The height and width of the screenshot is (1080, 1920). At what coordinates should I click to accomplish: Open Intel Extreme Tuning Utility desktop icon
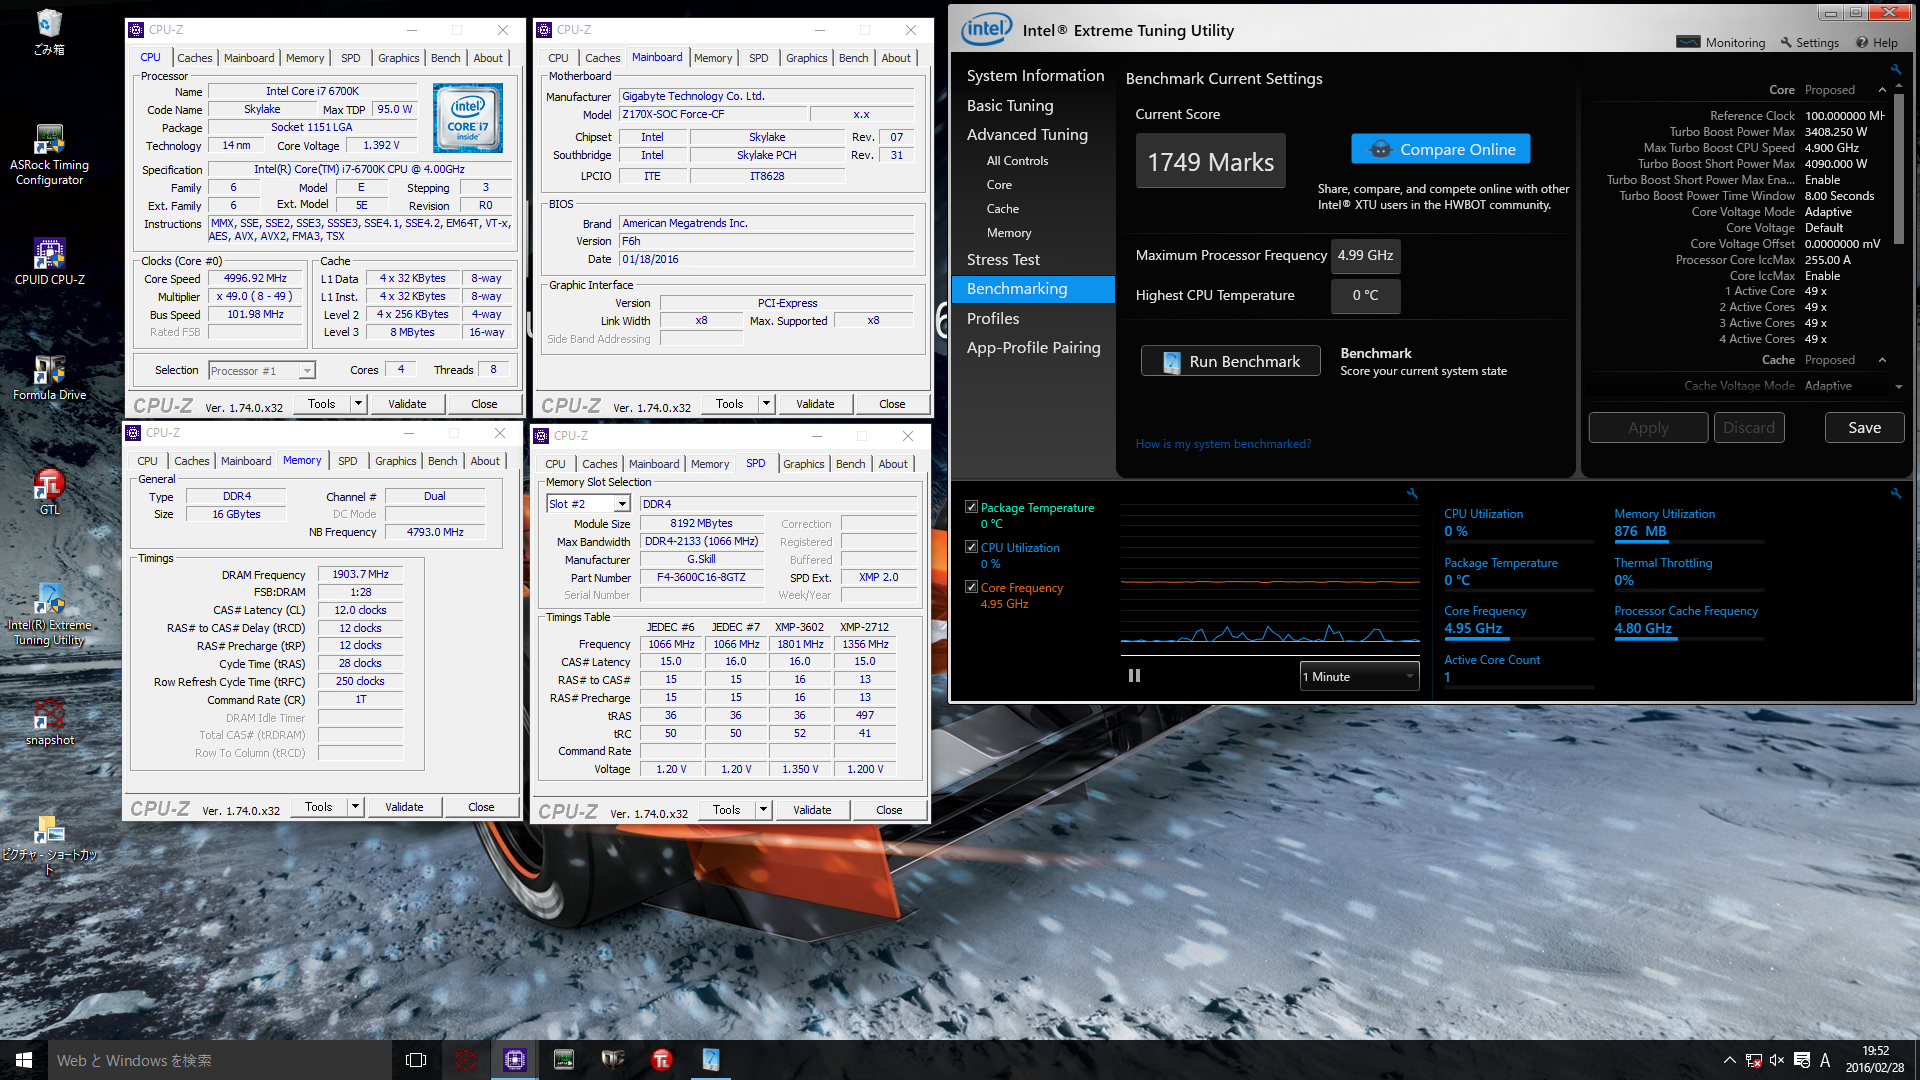coord(49,615)
